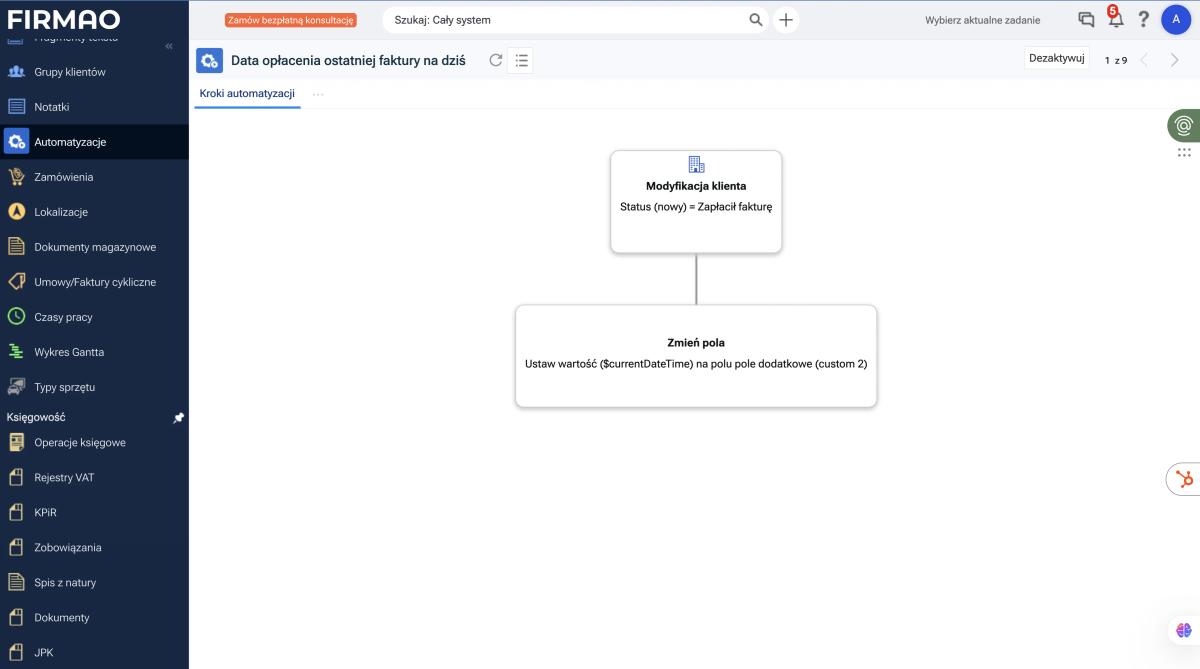Click the green at-sign widget icon
The image size is (1200, 669).
pos(1184,125)
